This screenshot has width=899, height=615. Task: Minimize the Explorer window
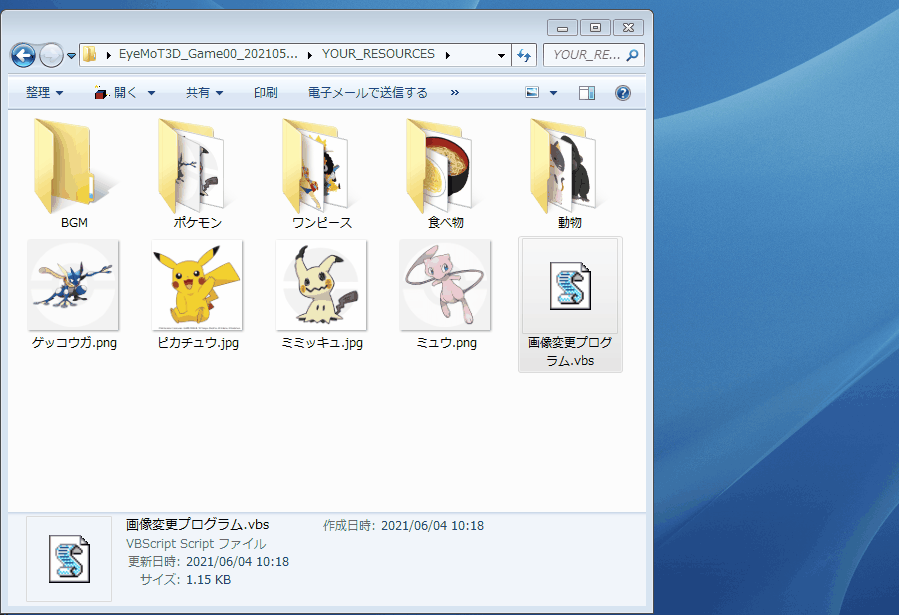562,28
